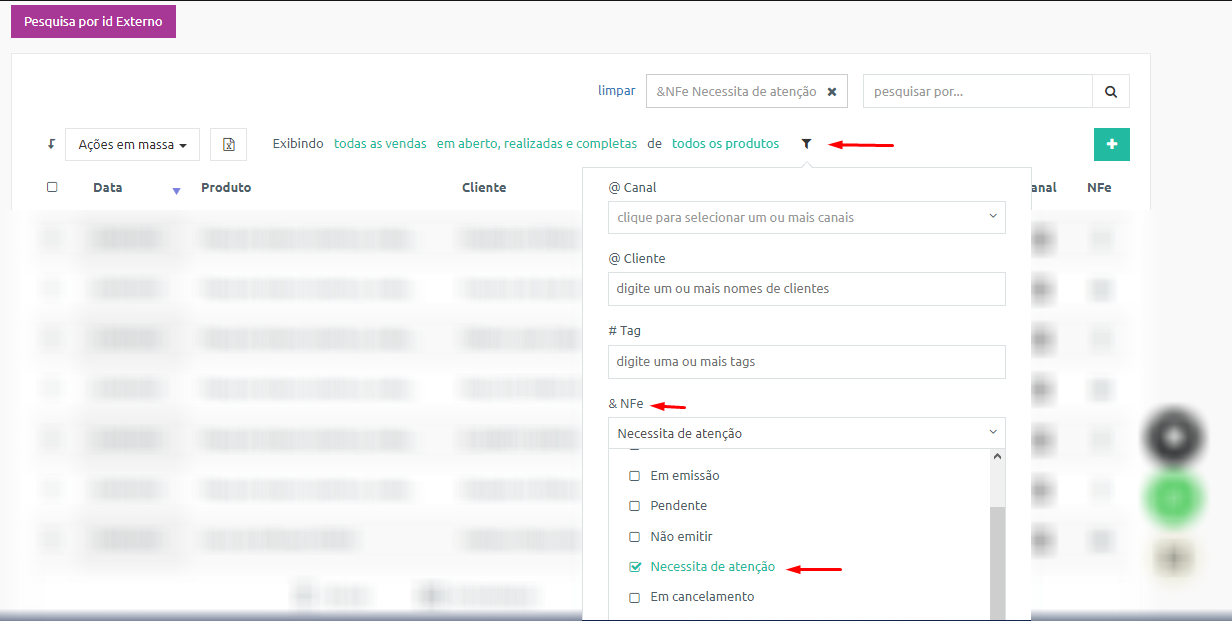Check the Em emissão option
Image resolution: width=1232 pixels, height=621 pixels.
(634, 476)
